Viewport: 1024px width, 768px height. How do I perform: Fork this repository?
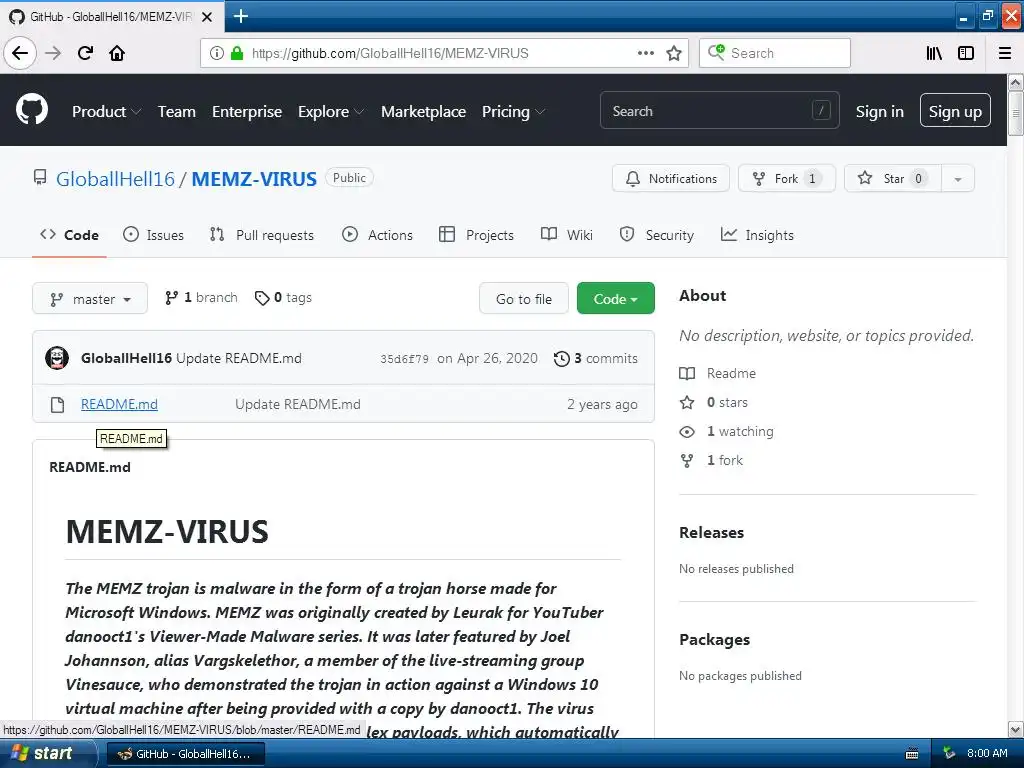[786, 179]
